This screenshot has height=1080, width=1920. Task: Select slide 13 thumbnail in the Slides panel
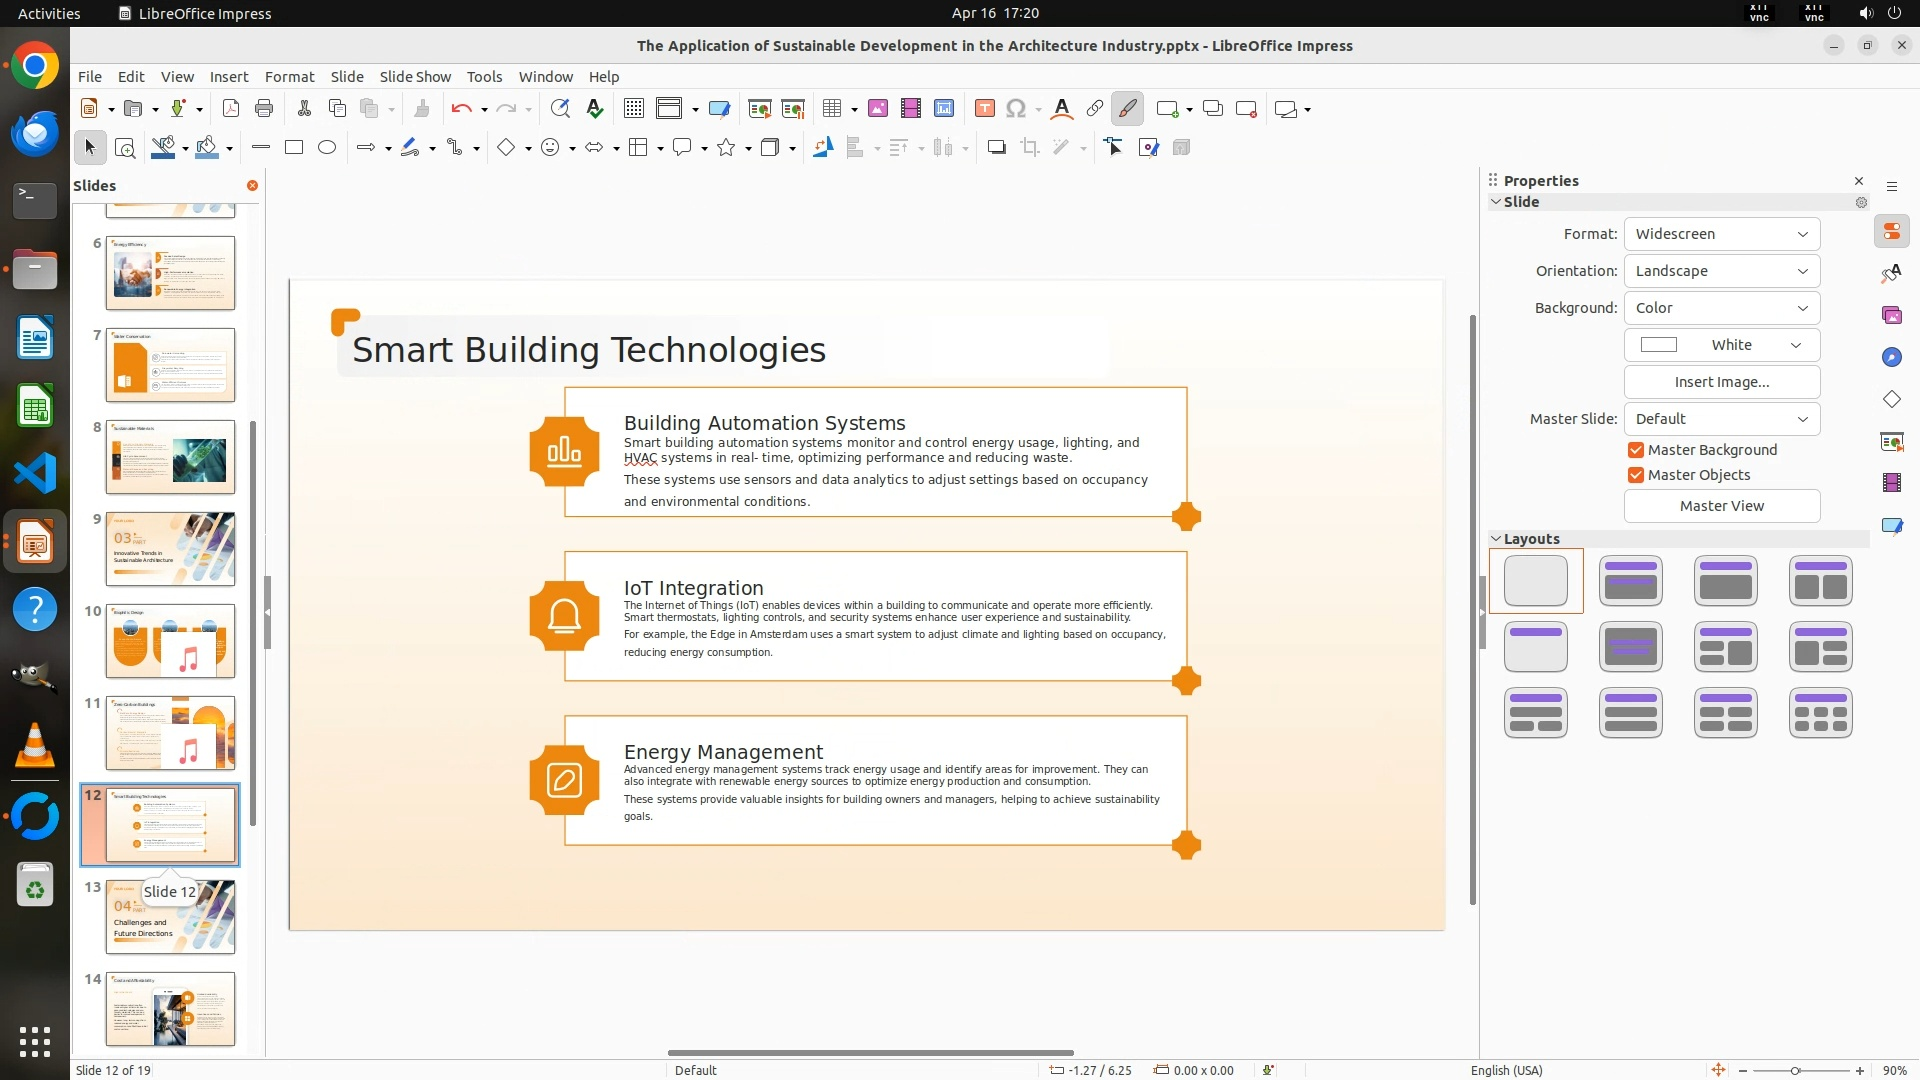coord(170,917)
